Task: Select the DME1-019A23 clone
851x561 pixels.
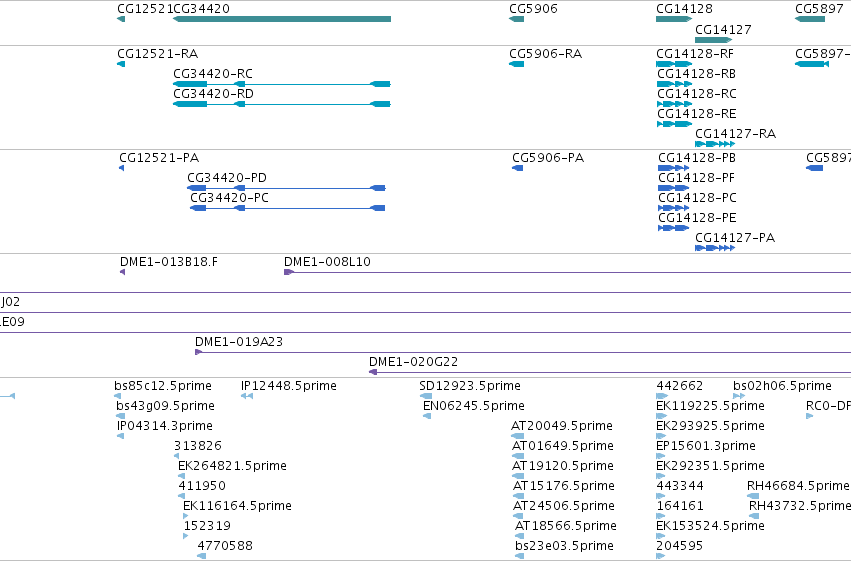Action: click(x=523, y=352)
